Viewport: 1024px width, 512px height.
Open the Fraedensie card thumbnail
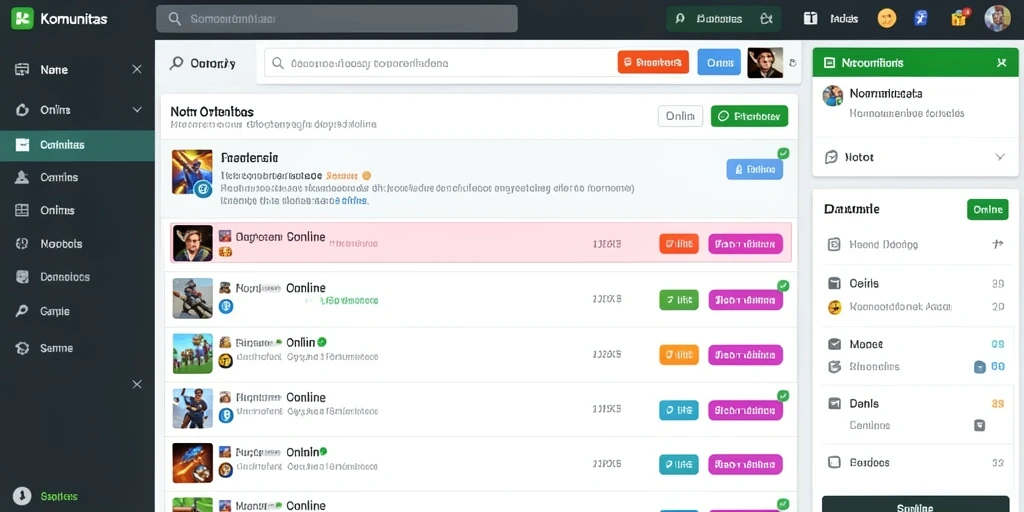point(192,171)
